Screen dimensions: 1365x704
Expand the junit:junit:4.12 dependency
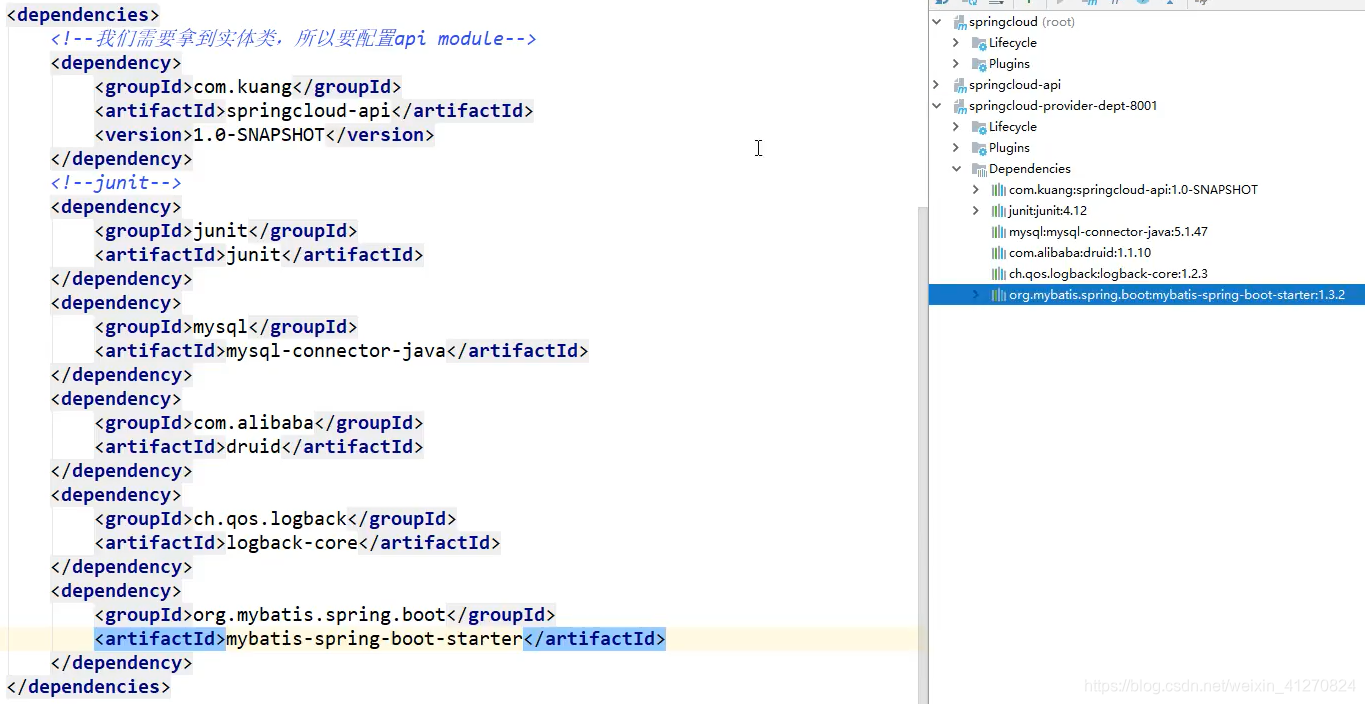pos(976,211)
